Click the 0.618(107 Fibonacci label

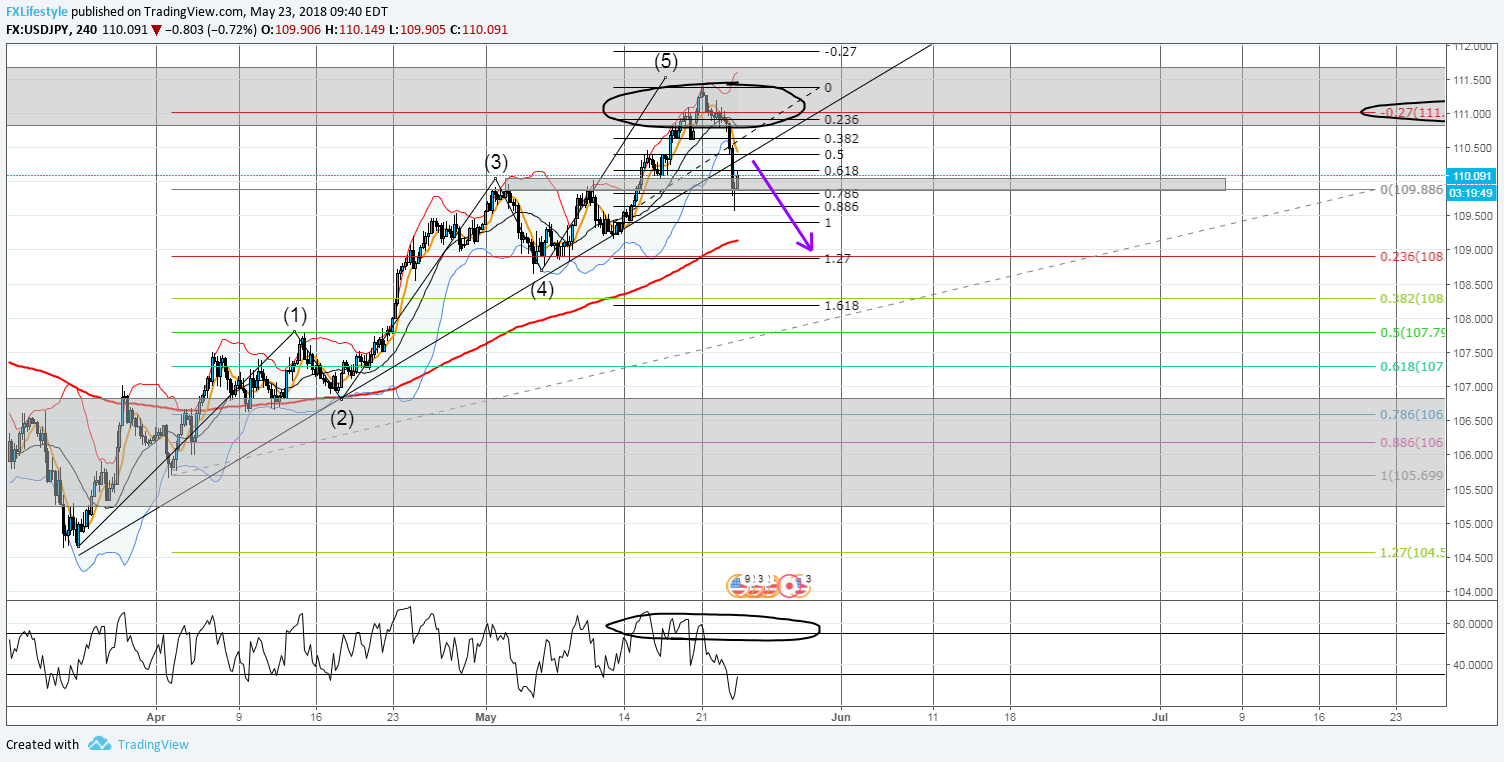click(1411, 366)
